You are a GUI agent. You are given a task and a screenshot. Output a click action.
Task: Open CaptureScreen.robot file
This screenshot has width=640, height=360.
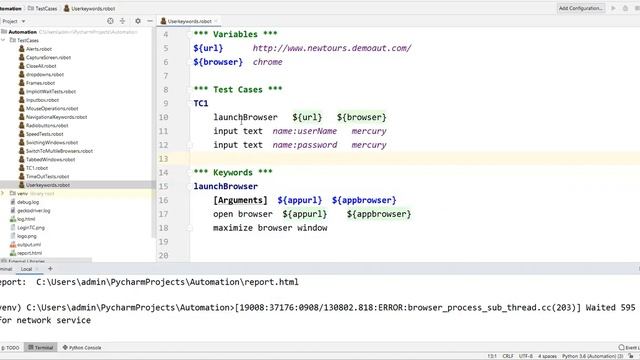[48, 58]
